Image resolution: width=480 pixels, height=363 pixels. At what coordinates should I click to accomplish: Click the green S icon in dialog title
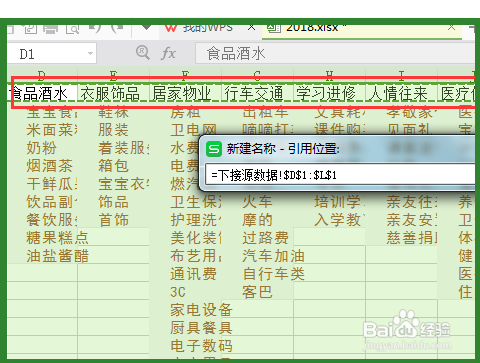214,149
